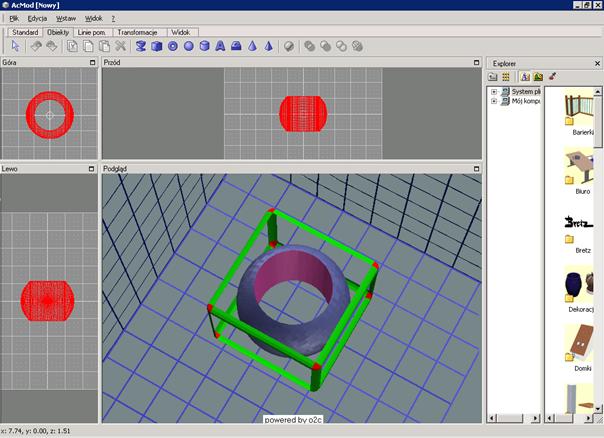This screenshot has width=604, height=438.
Task: Insert a rotation (lathe) object
Action: [x=141, y=46]
